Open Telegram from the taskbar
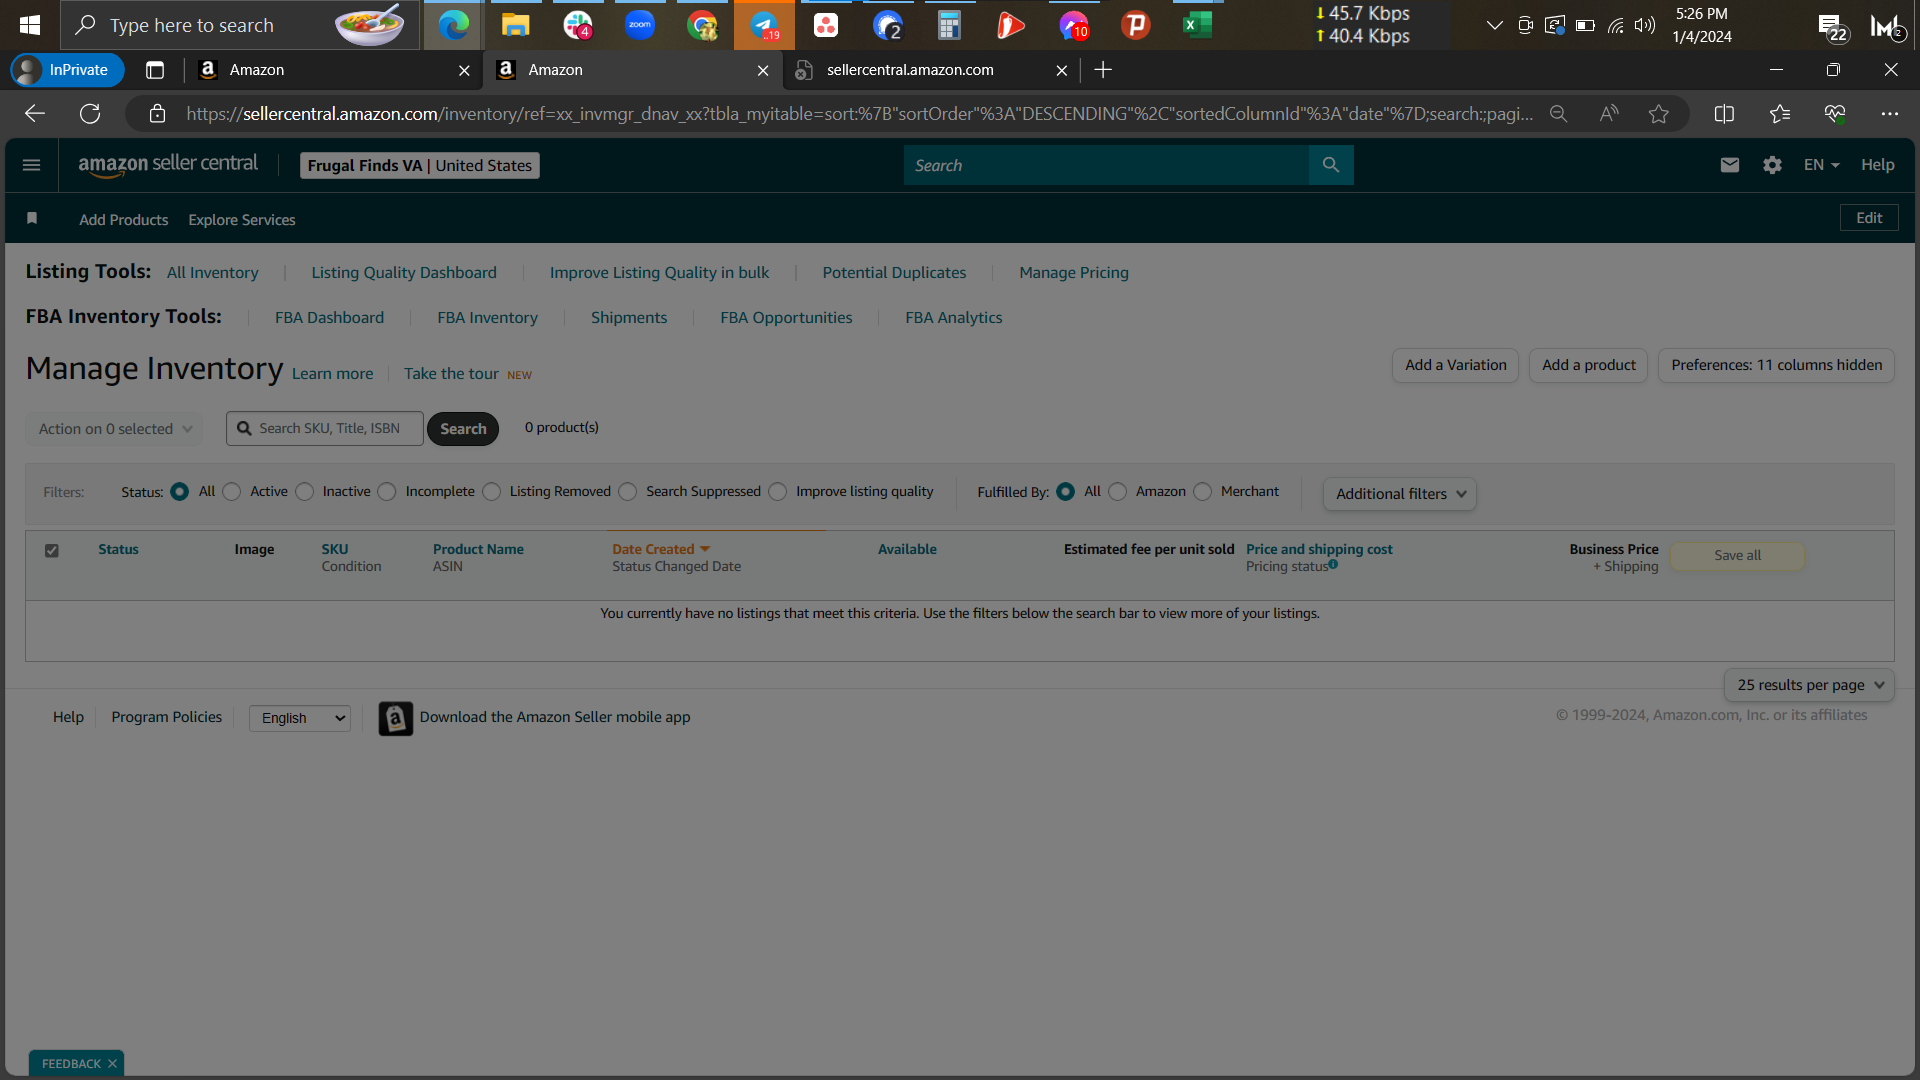 [765, 25]
